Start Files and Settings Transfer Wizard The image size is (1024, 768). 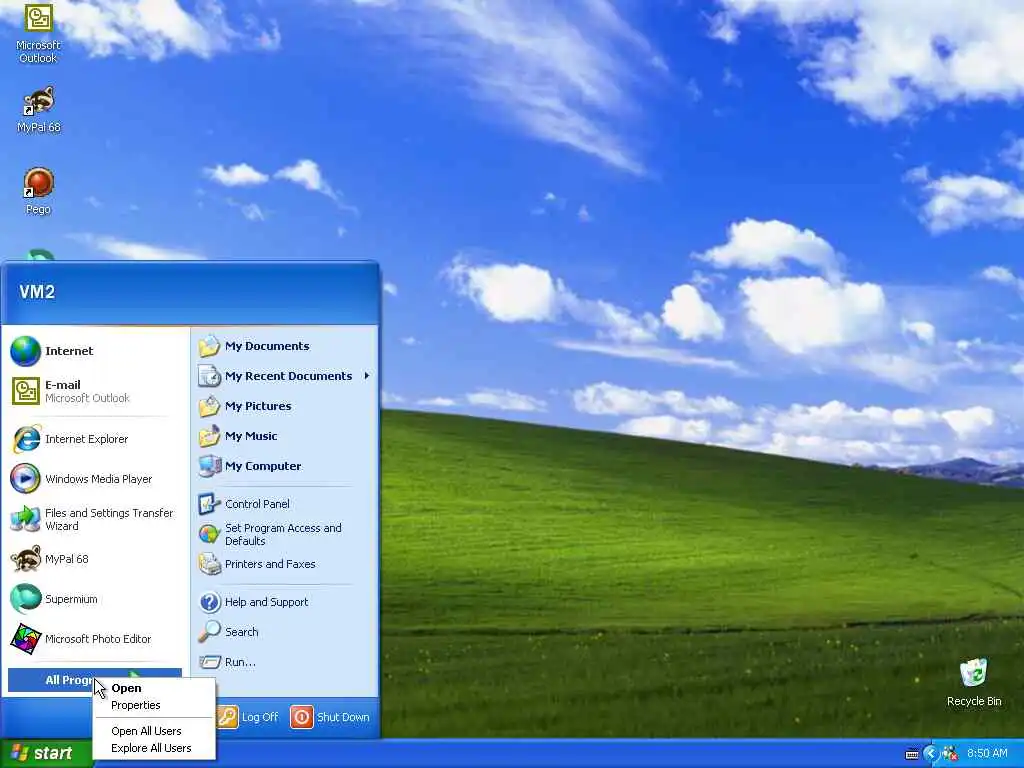[95, 519]
